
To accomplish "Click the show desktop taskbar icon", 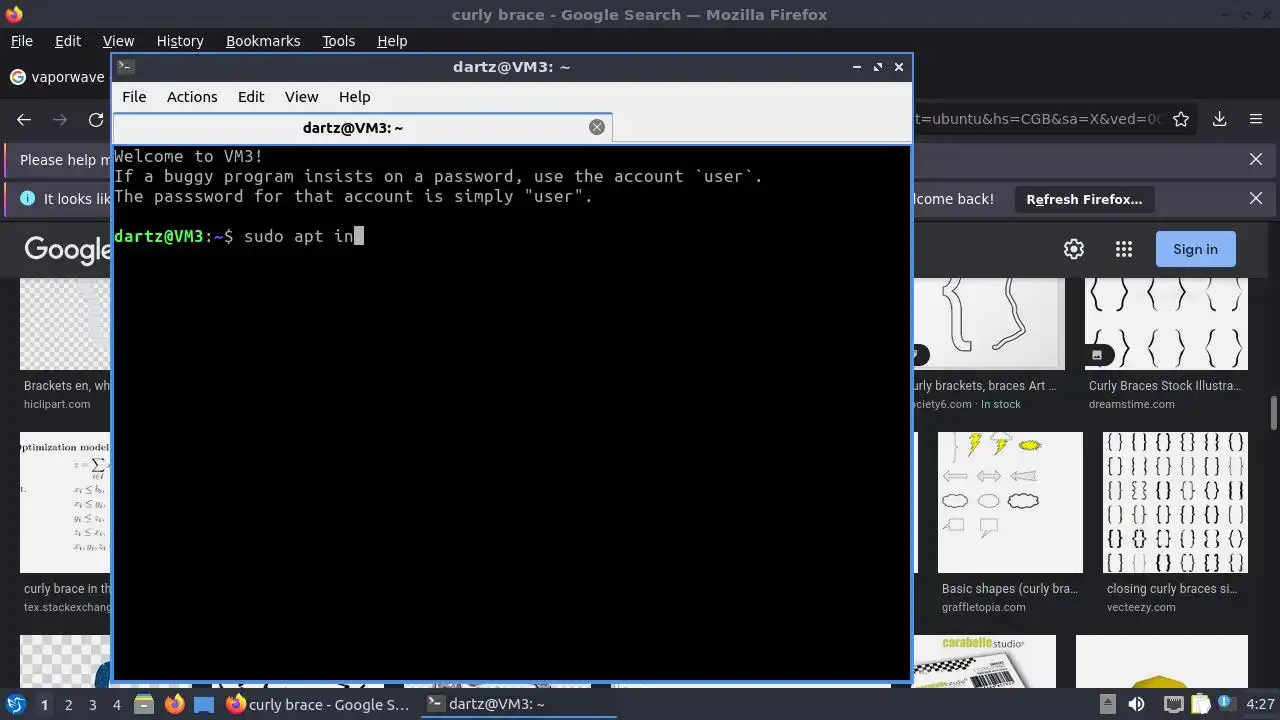I will click(204, 704).
